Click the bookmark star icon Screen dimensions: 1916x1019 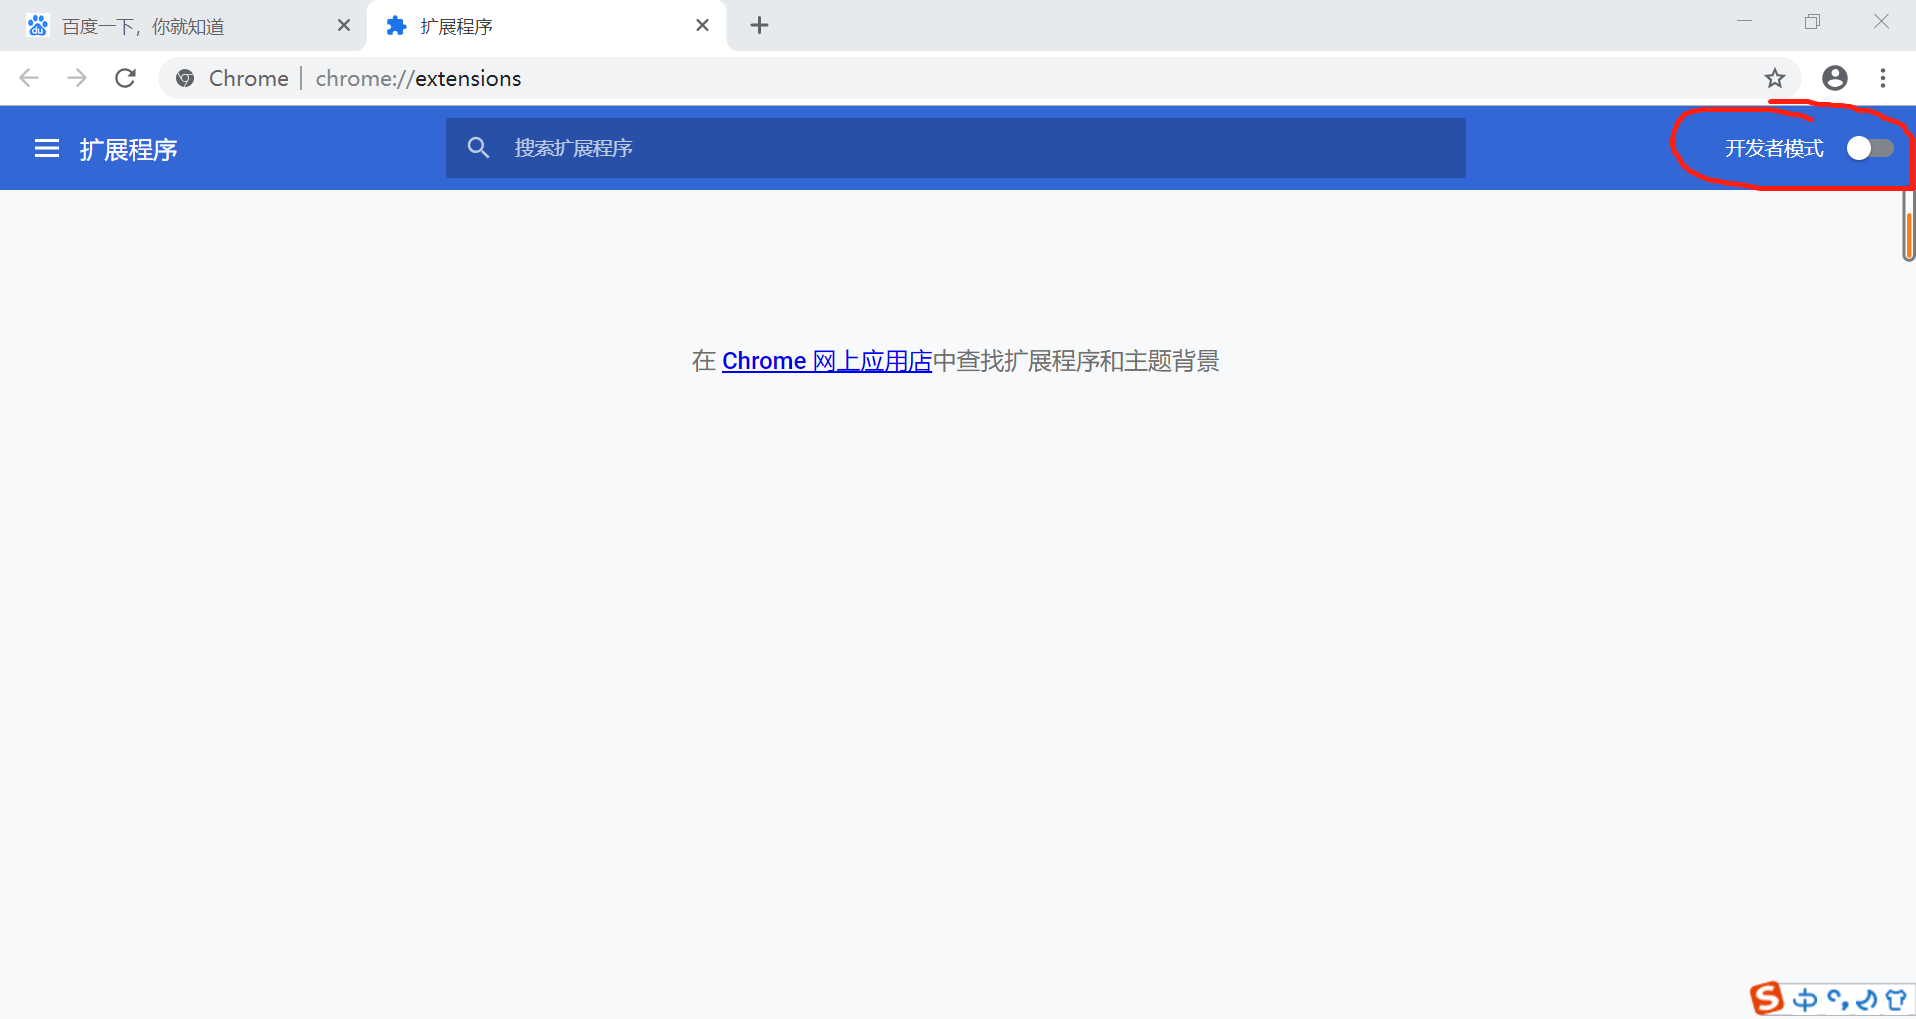point(1776,78)
